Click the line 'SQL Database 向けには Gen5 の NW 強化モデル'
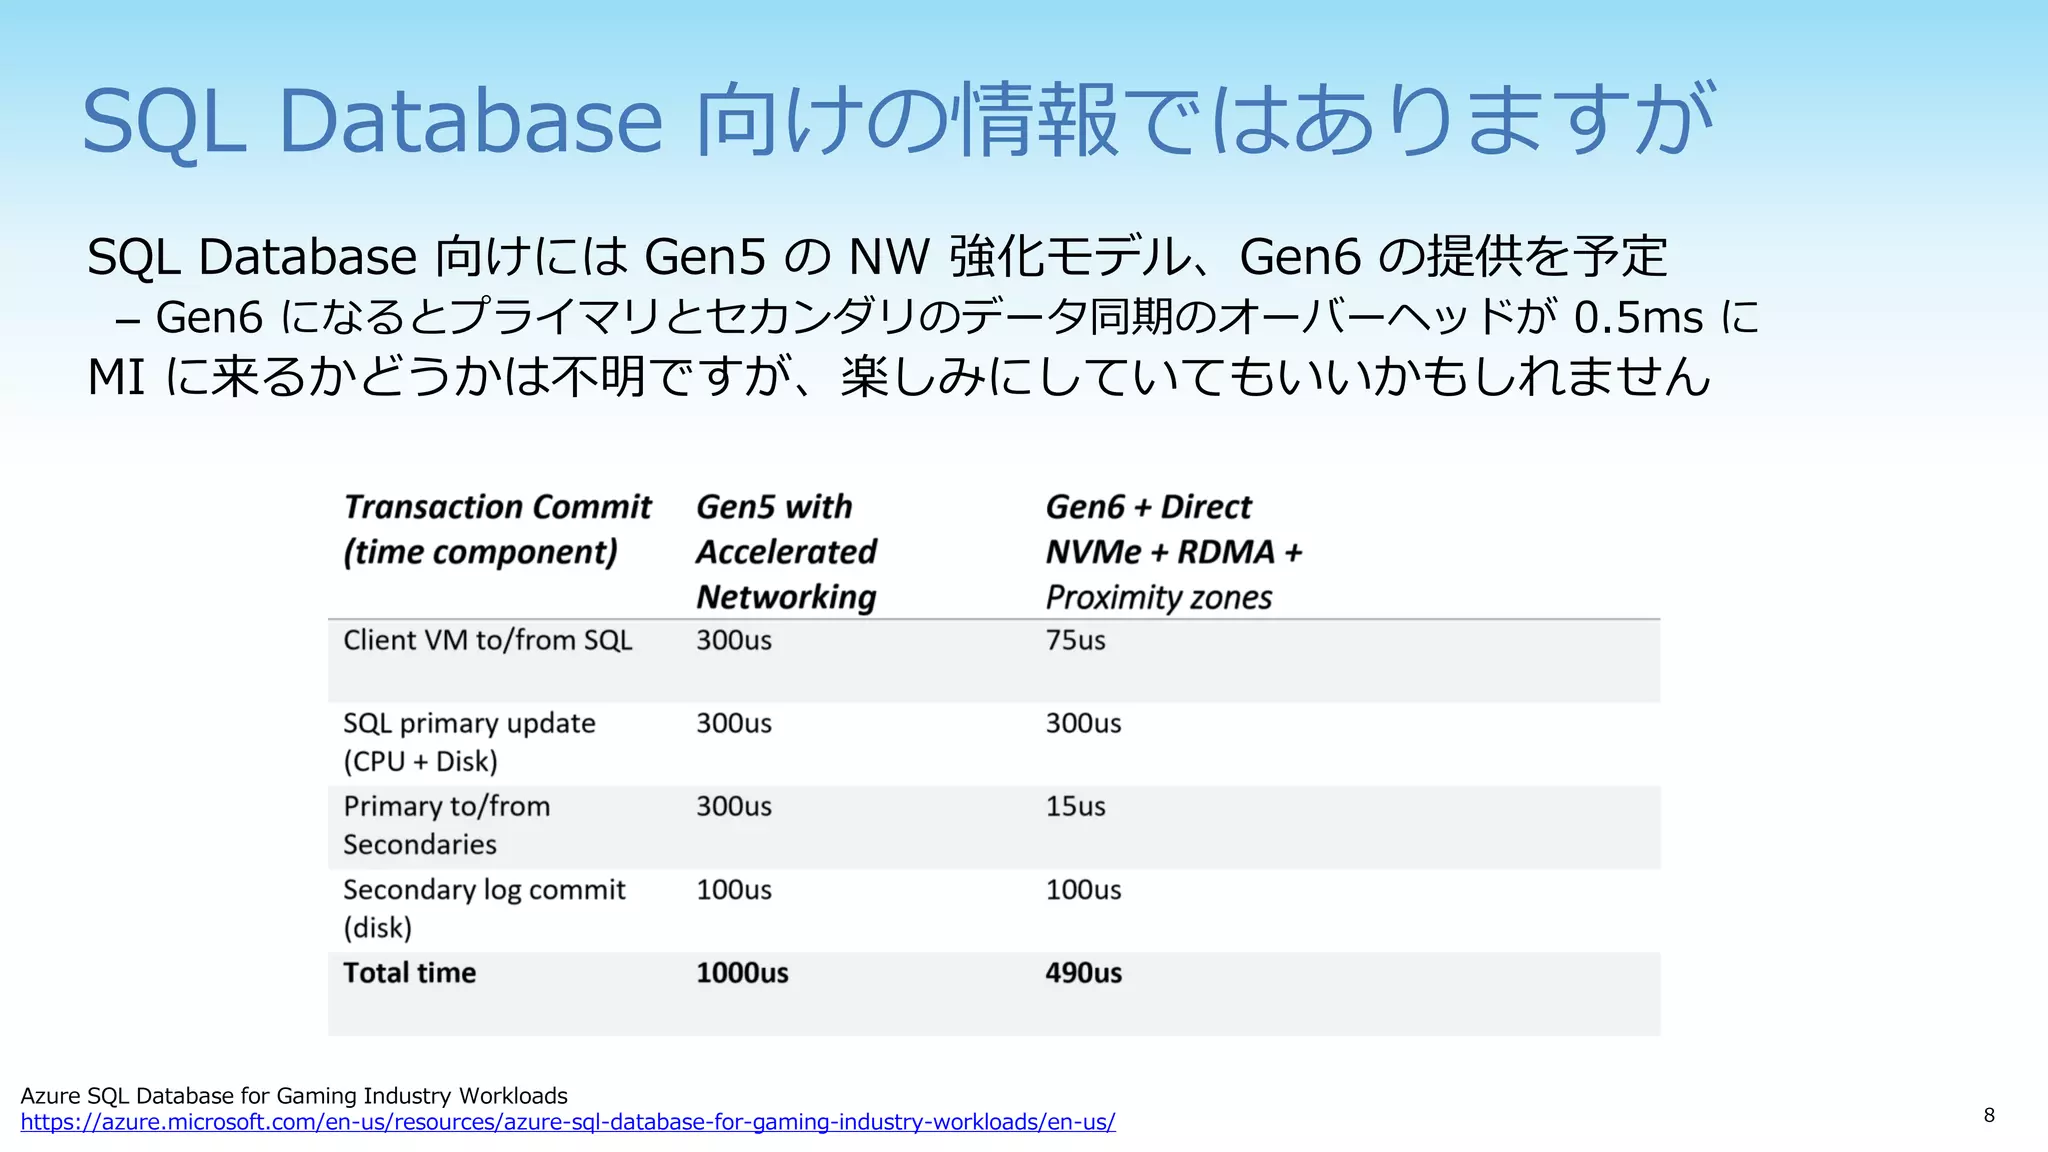 pos(877,256)
